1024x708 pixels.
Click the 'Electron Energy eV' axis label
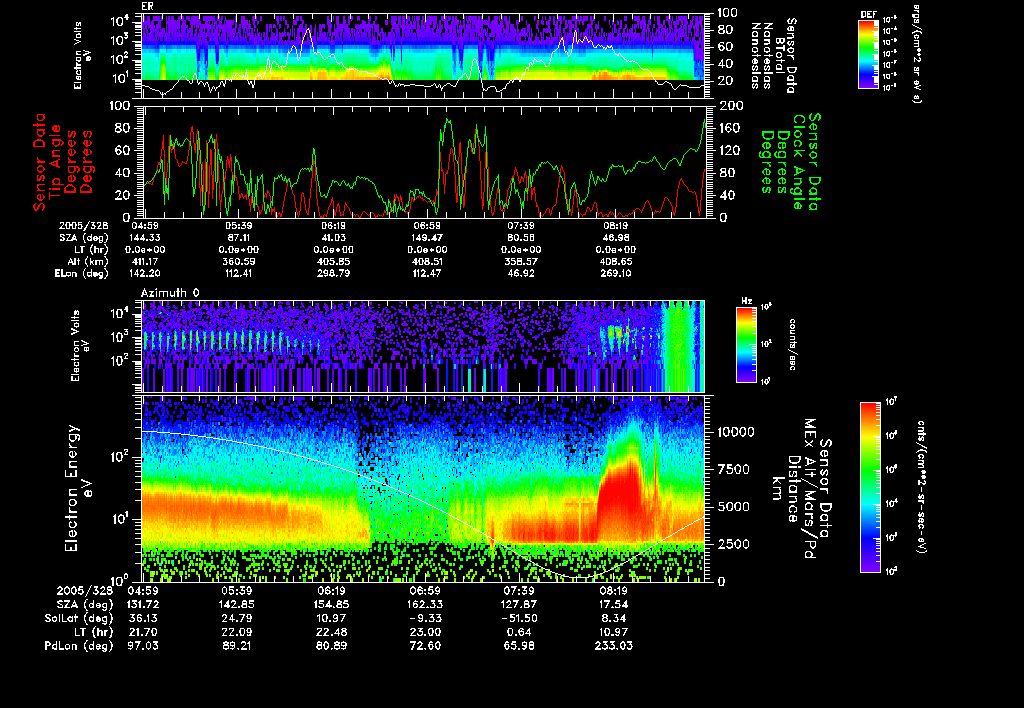click(x=78, y=488)
